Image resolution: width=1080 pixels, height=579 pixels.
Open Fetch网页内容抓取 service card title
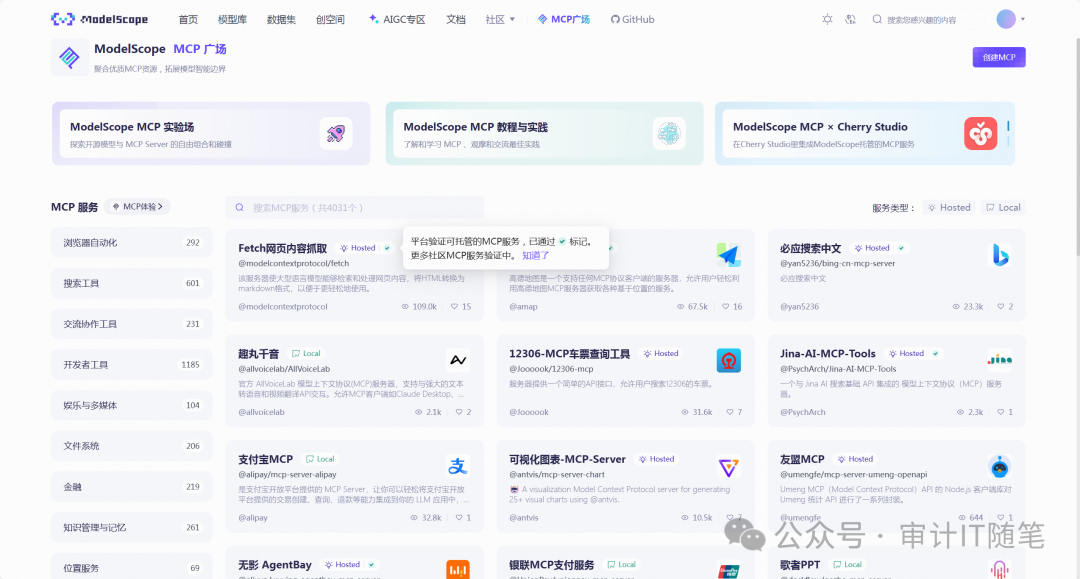tap(282, 248)
